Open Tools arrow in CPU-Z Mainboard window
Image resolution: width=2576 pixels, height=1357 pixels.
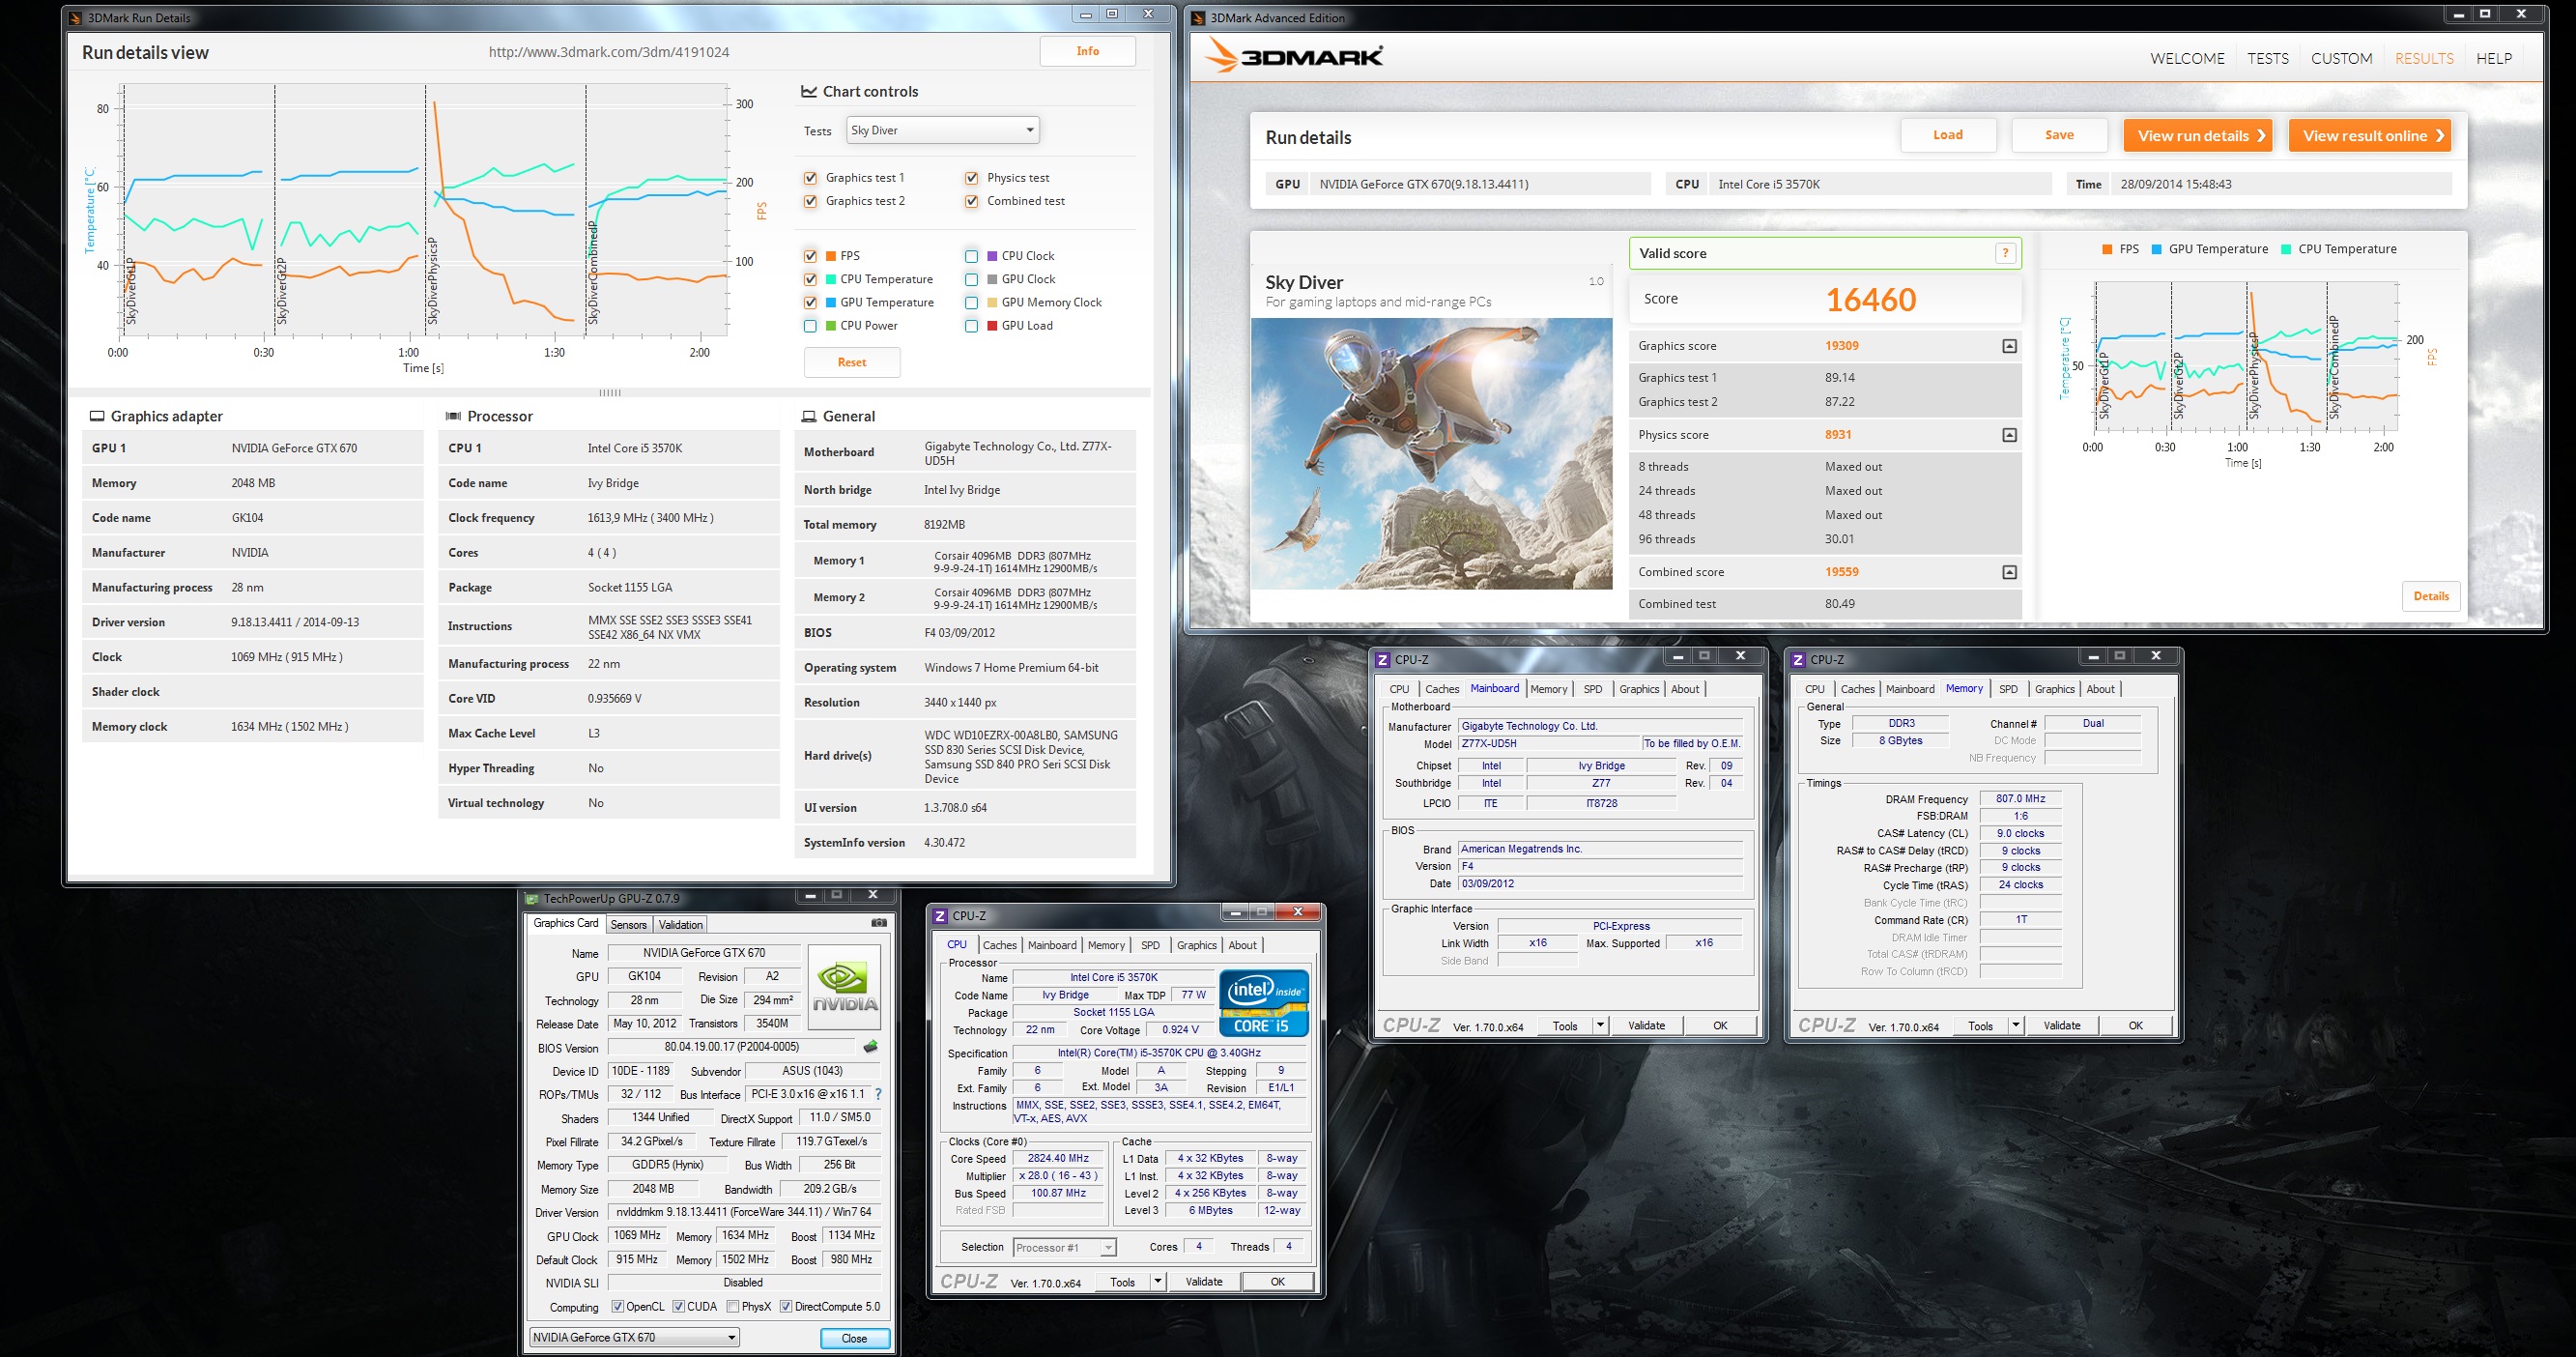point(1600,1025)
